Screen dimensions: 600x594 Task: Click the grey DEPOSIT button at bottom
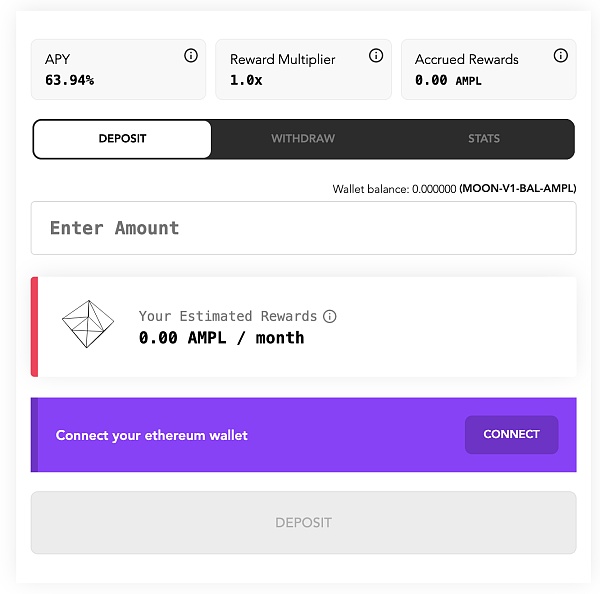pos(303,522)
